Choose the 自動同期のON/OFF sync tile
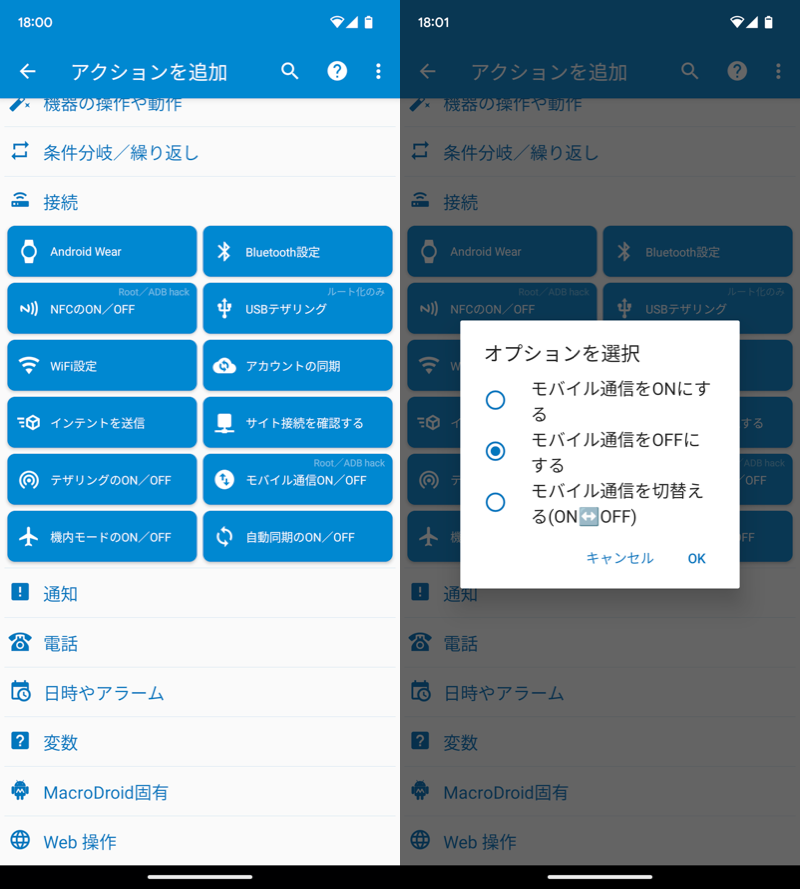The width and height of the screenshot is (800, 889). (298, 537)
